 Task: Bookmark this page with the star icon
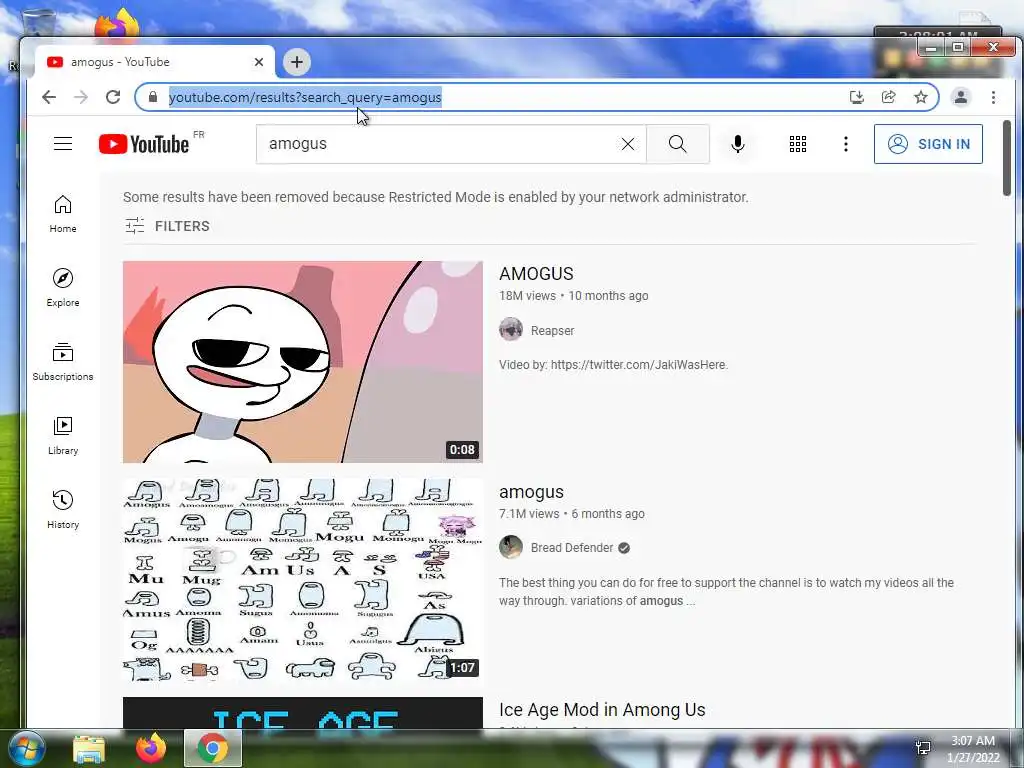coord(921,97)
